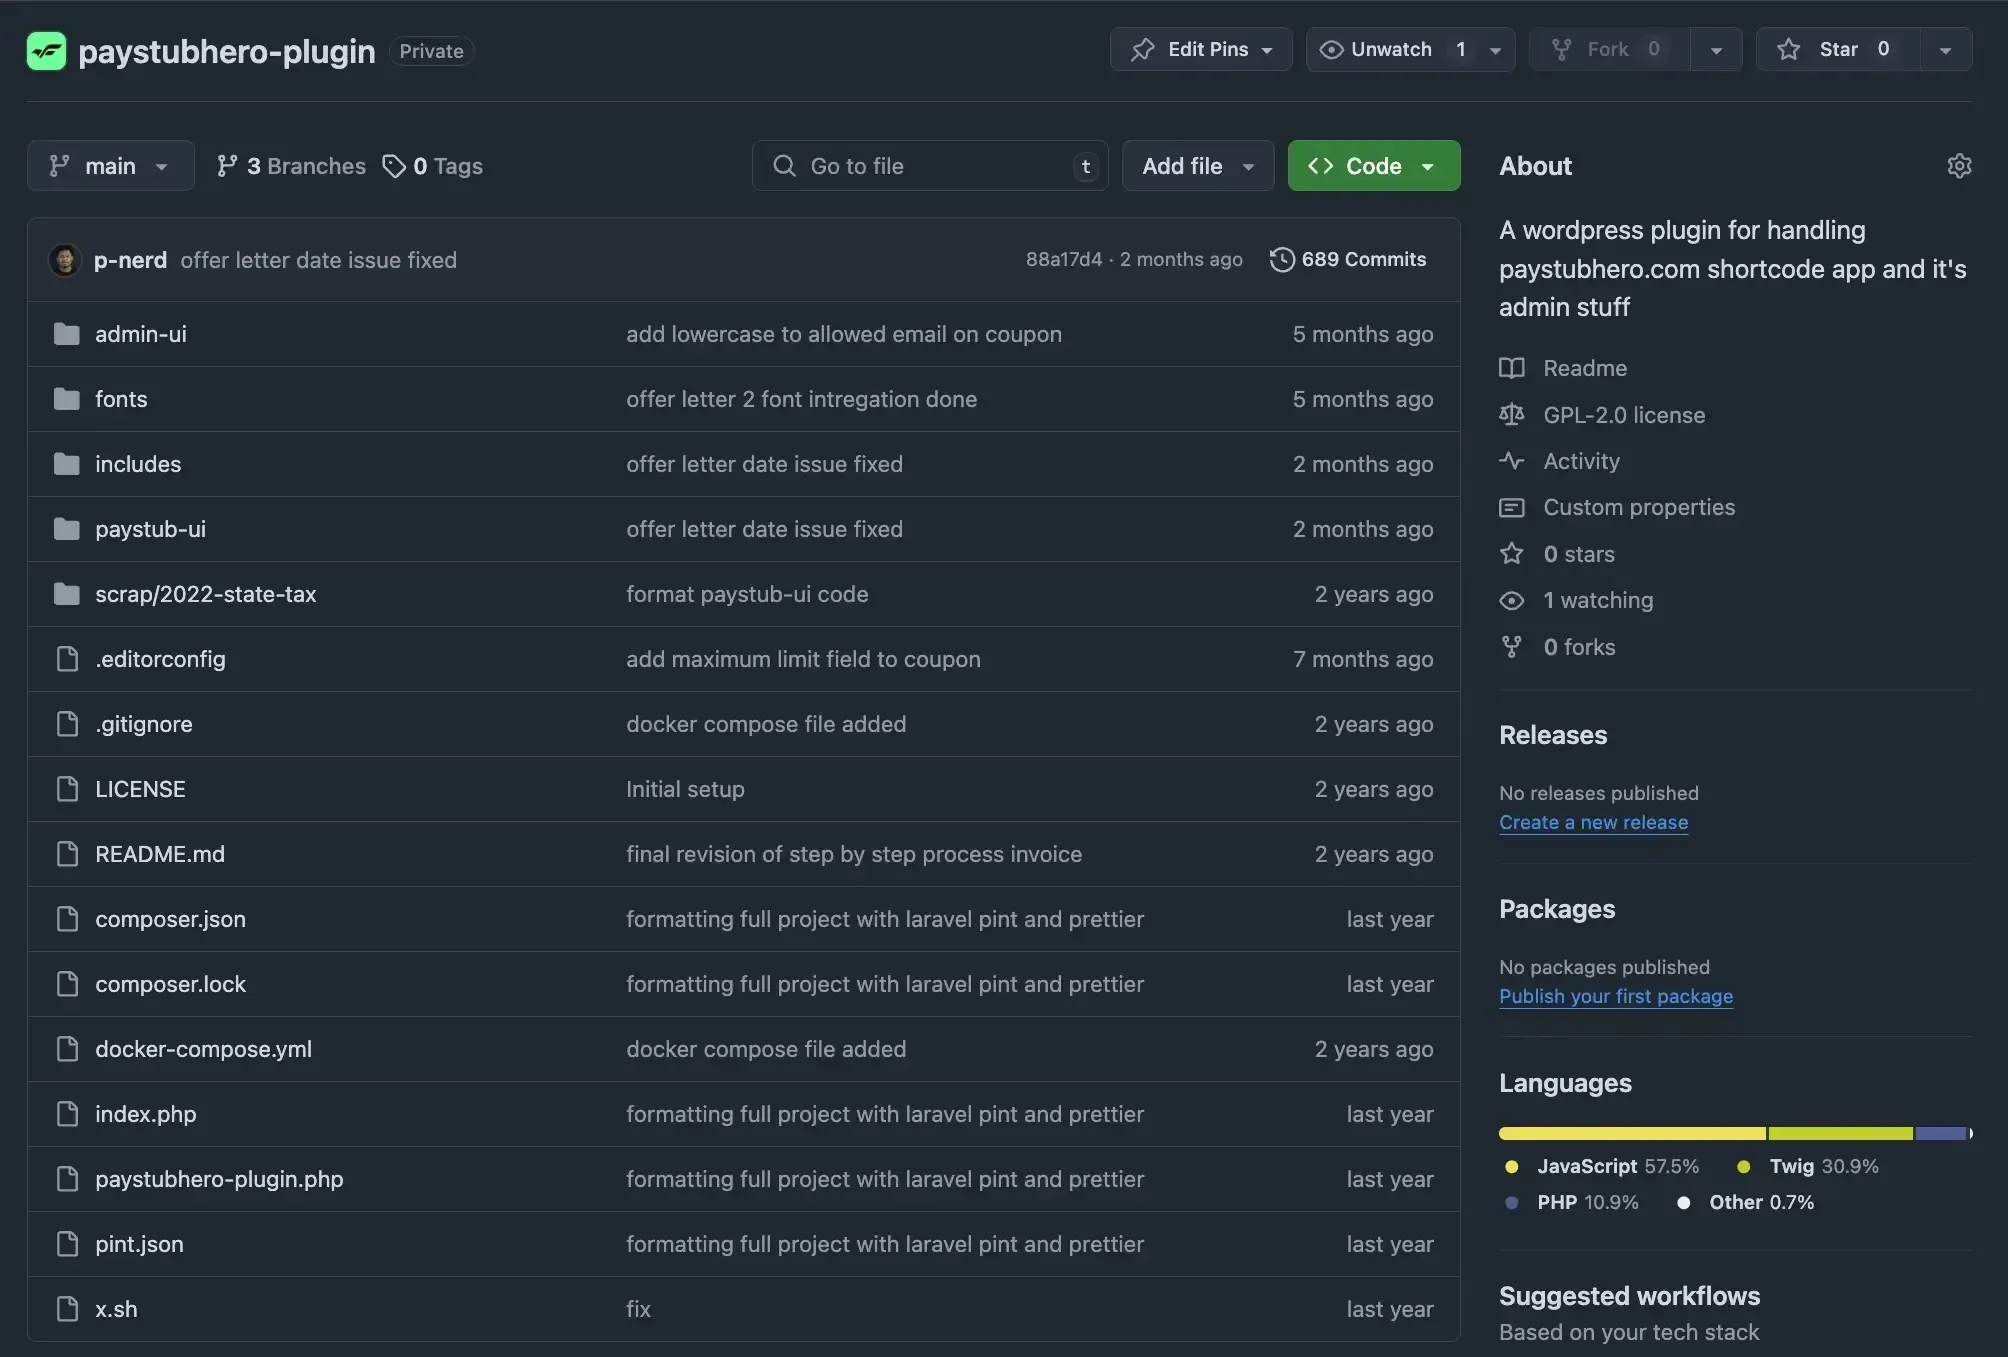Click the paystub-ui folder icon
The height and width of the screenshot is (1357, 2008).
click(x=67, y=529)
